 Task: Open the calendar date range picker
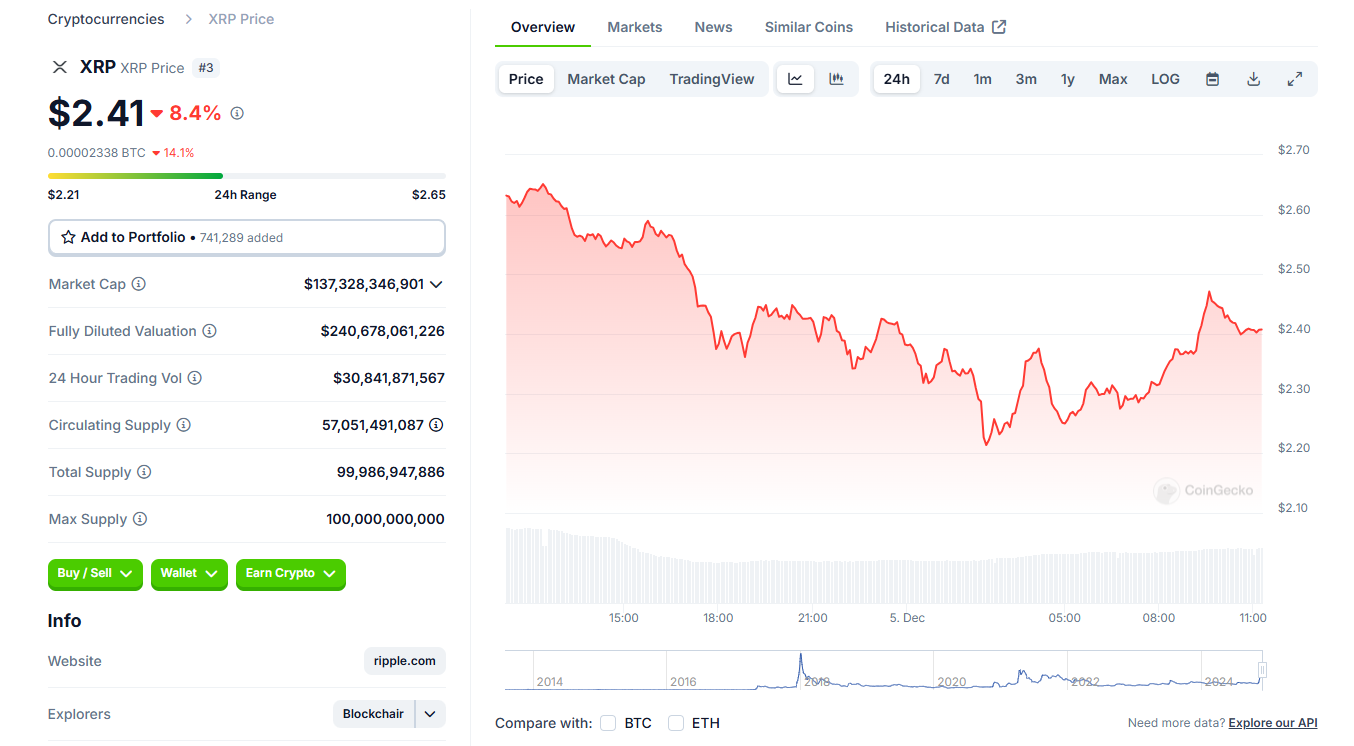point(1212,79)
